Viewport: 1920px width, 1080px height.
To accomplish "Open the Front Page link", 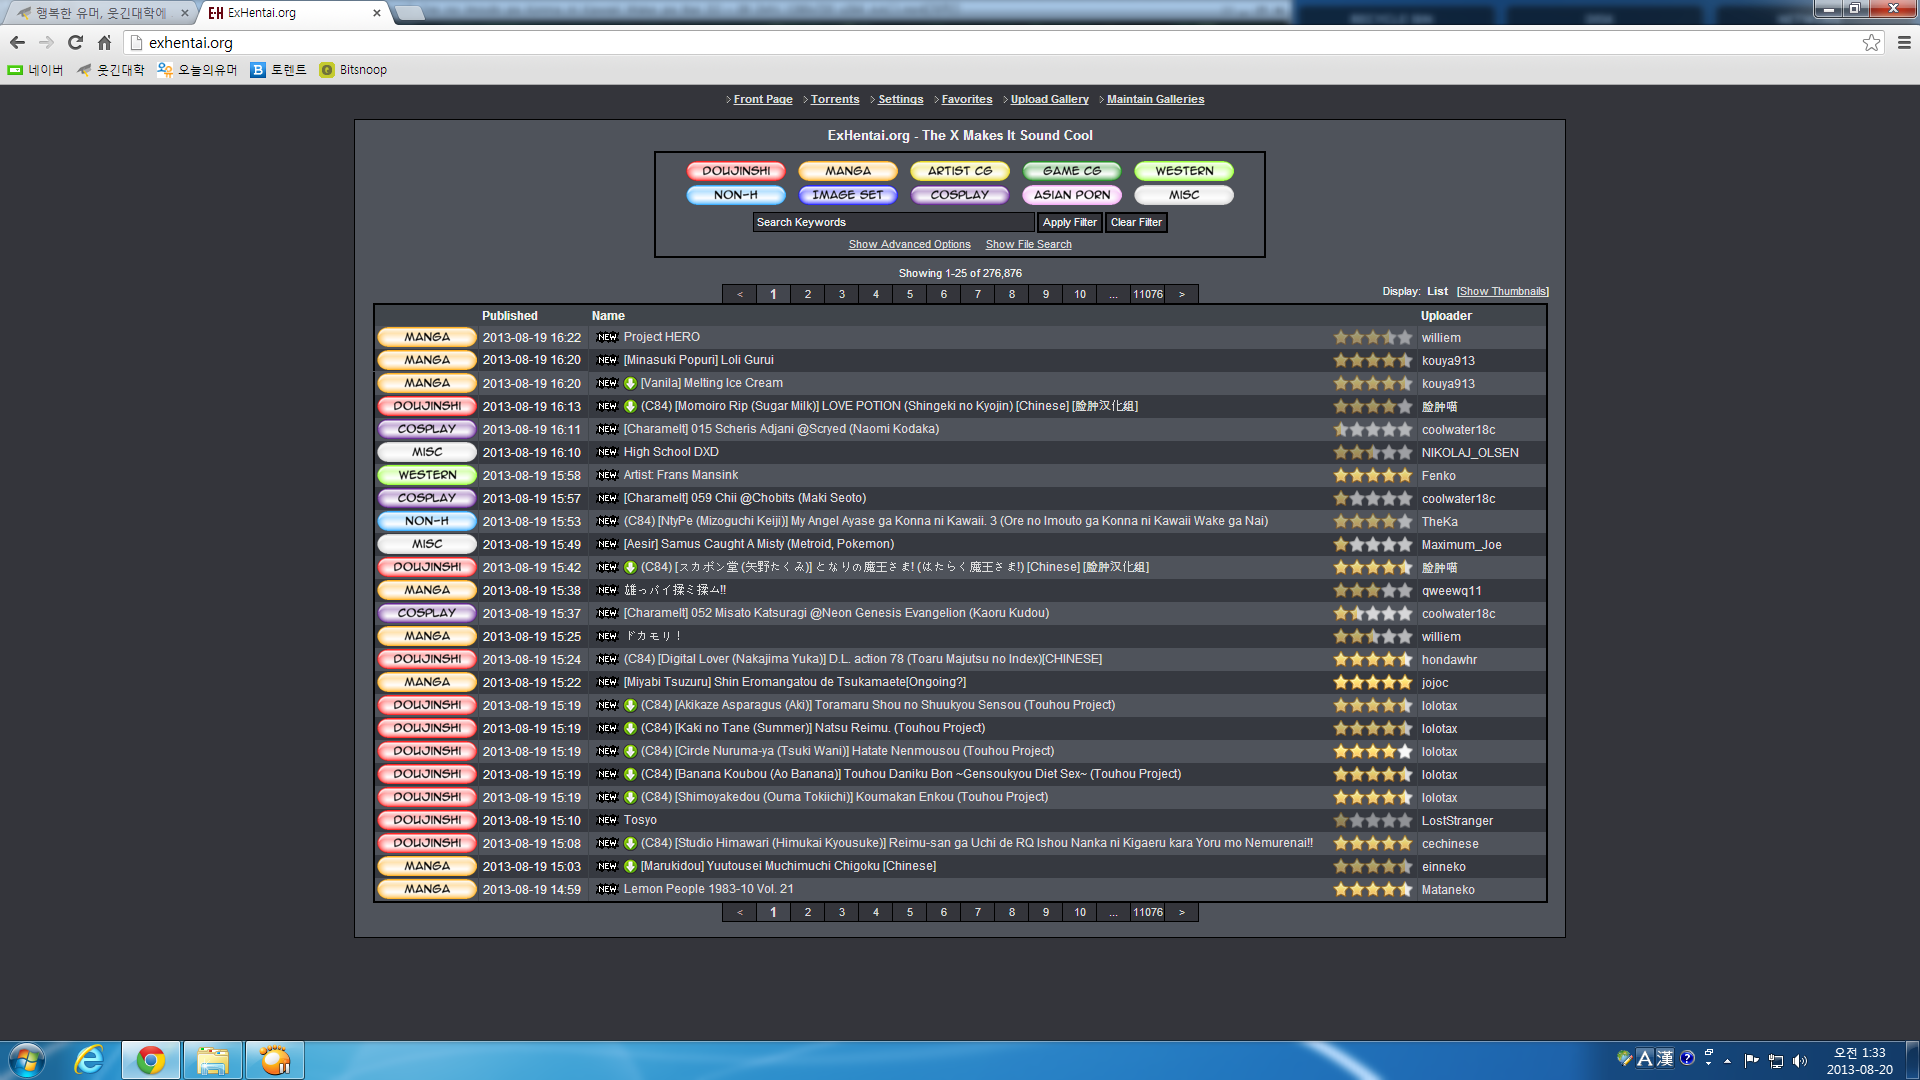I will point(763,99).
